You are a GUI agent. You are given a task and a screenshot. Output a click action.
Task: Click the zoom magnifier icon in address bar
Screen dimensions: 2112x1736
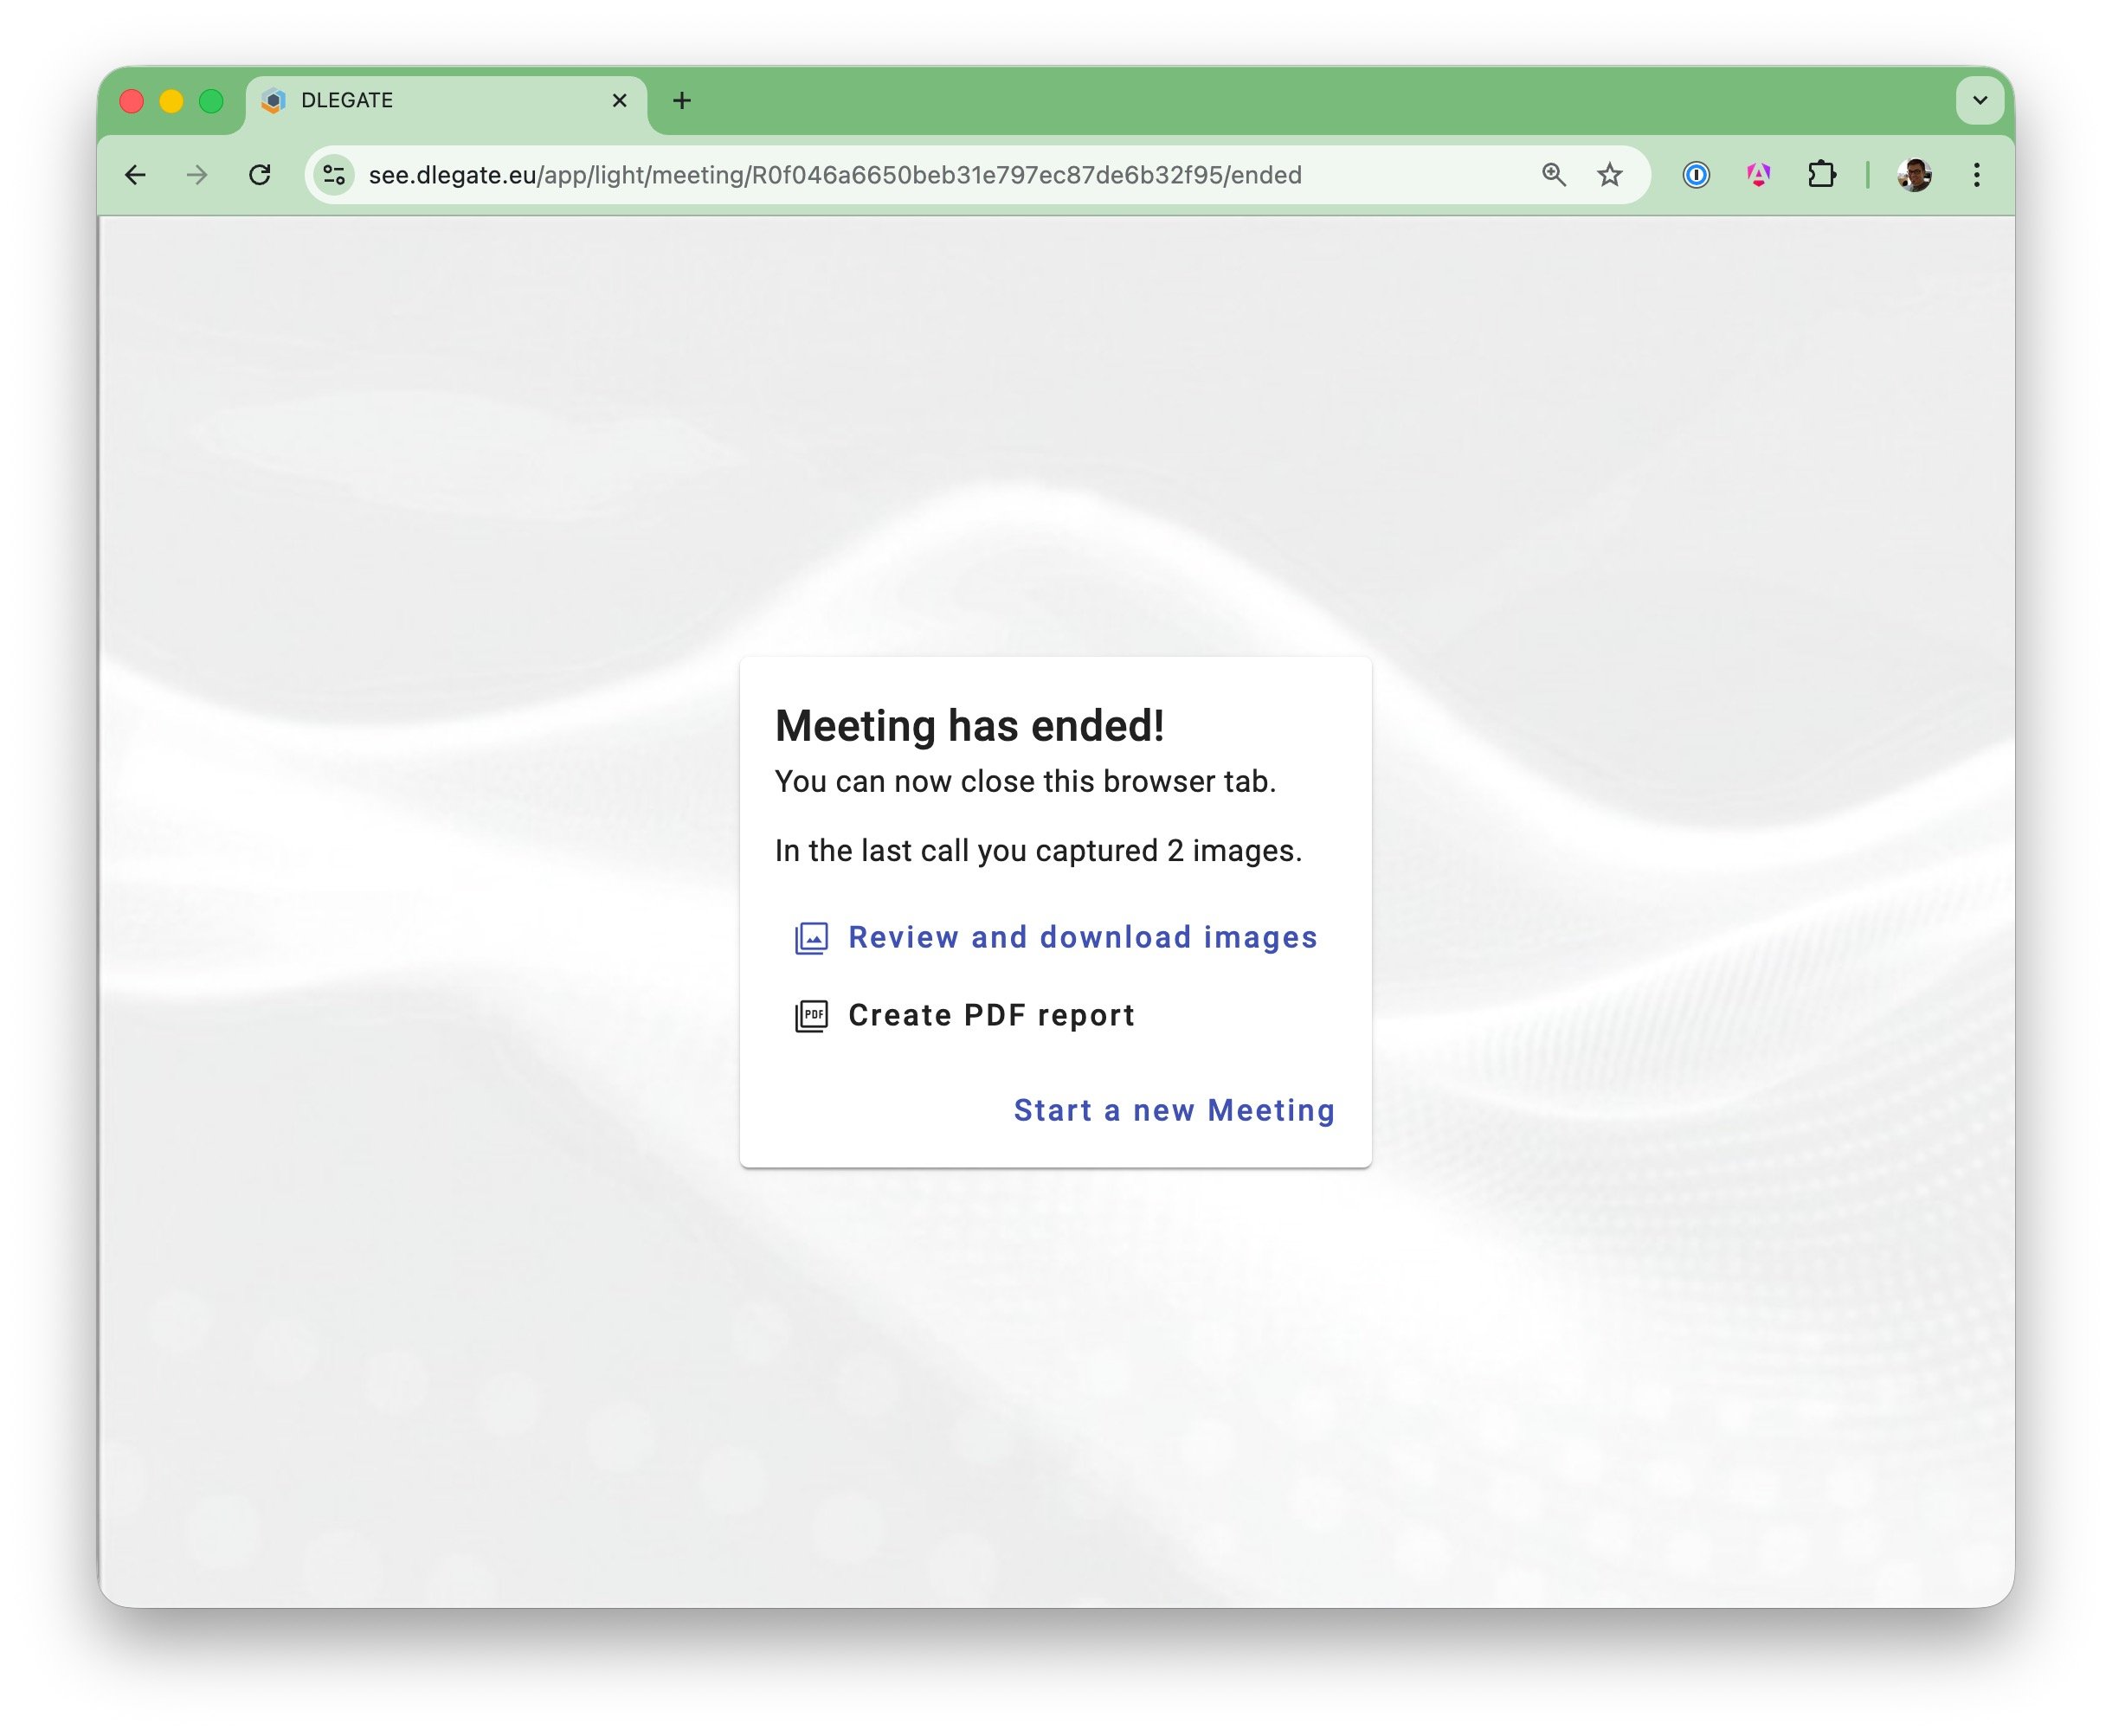point(1553,175)
